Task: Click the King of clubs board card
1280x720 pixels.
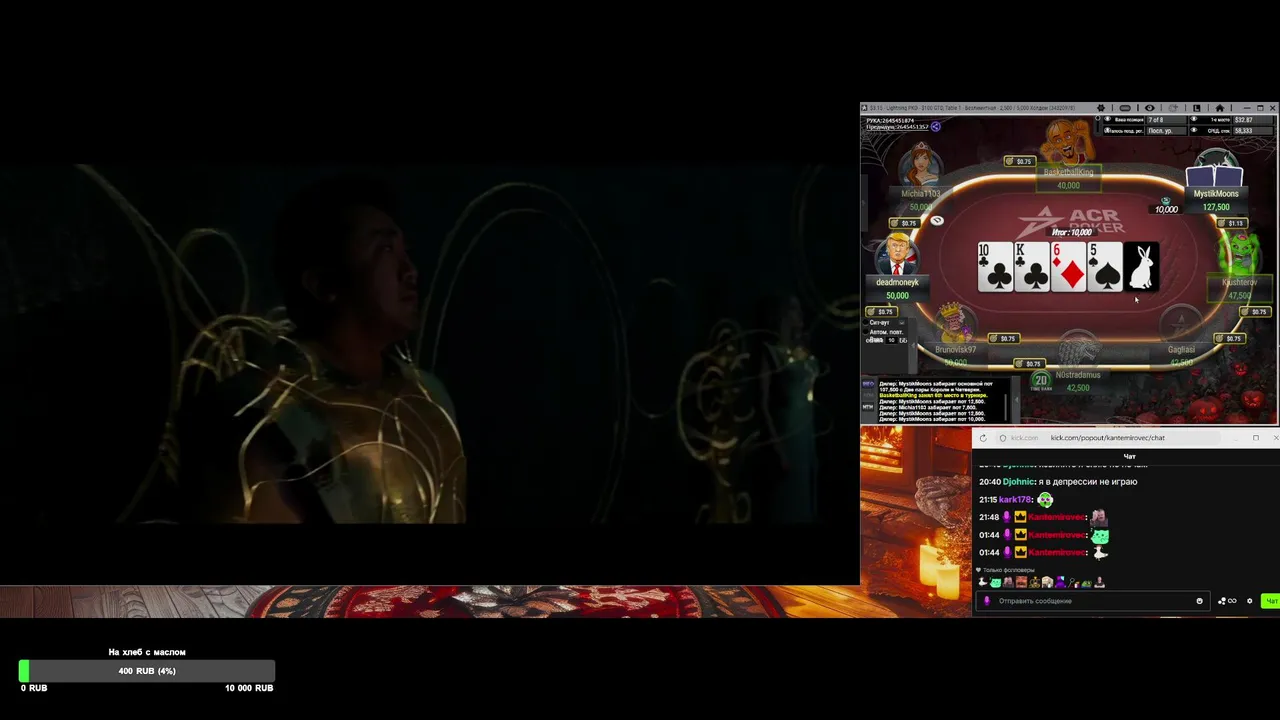Action: 1032,267
